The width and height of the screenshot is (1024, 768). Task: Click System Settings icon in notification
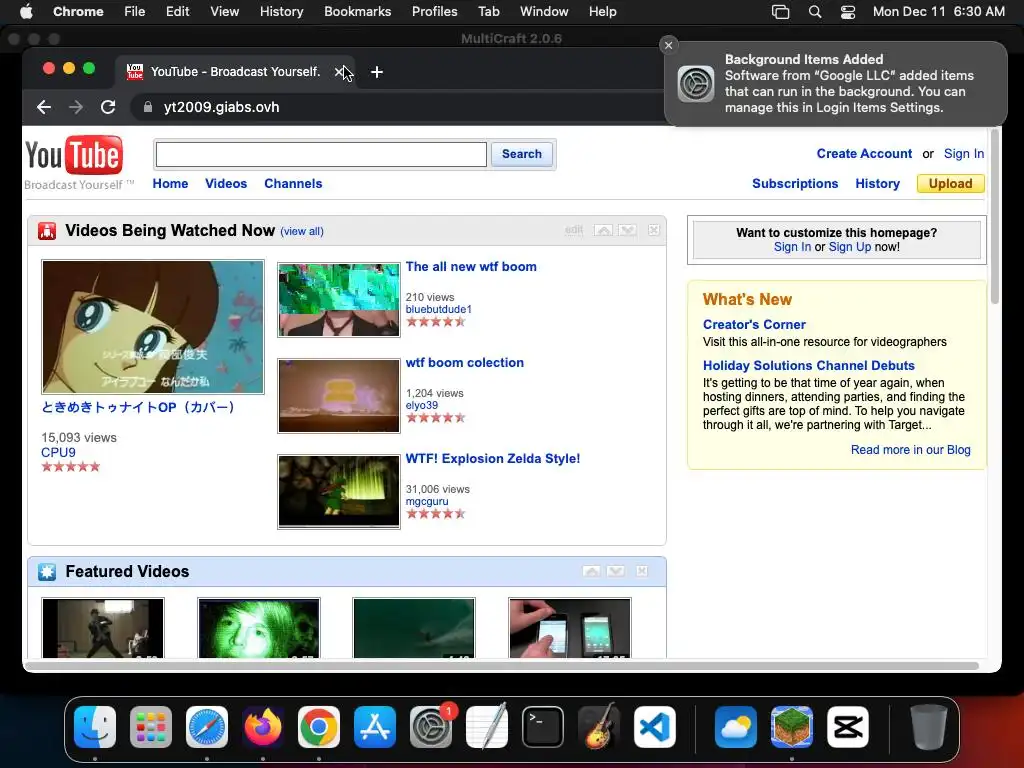(x=696, y=84)
